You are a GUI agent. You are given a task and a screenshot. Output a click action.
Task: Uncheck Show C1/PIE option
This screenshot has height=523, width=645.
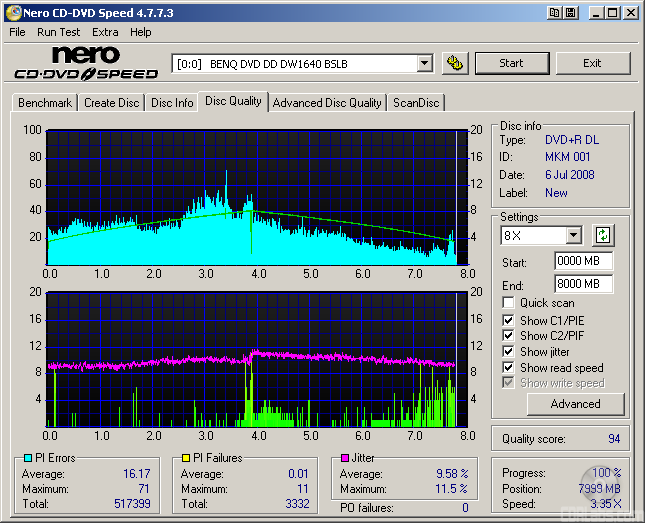click(509, 320)
